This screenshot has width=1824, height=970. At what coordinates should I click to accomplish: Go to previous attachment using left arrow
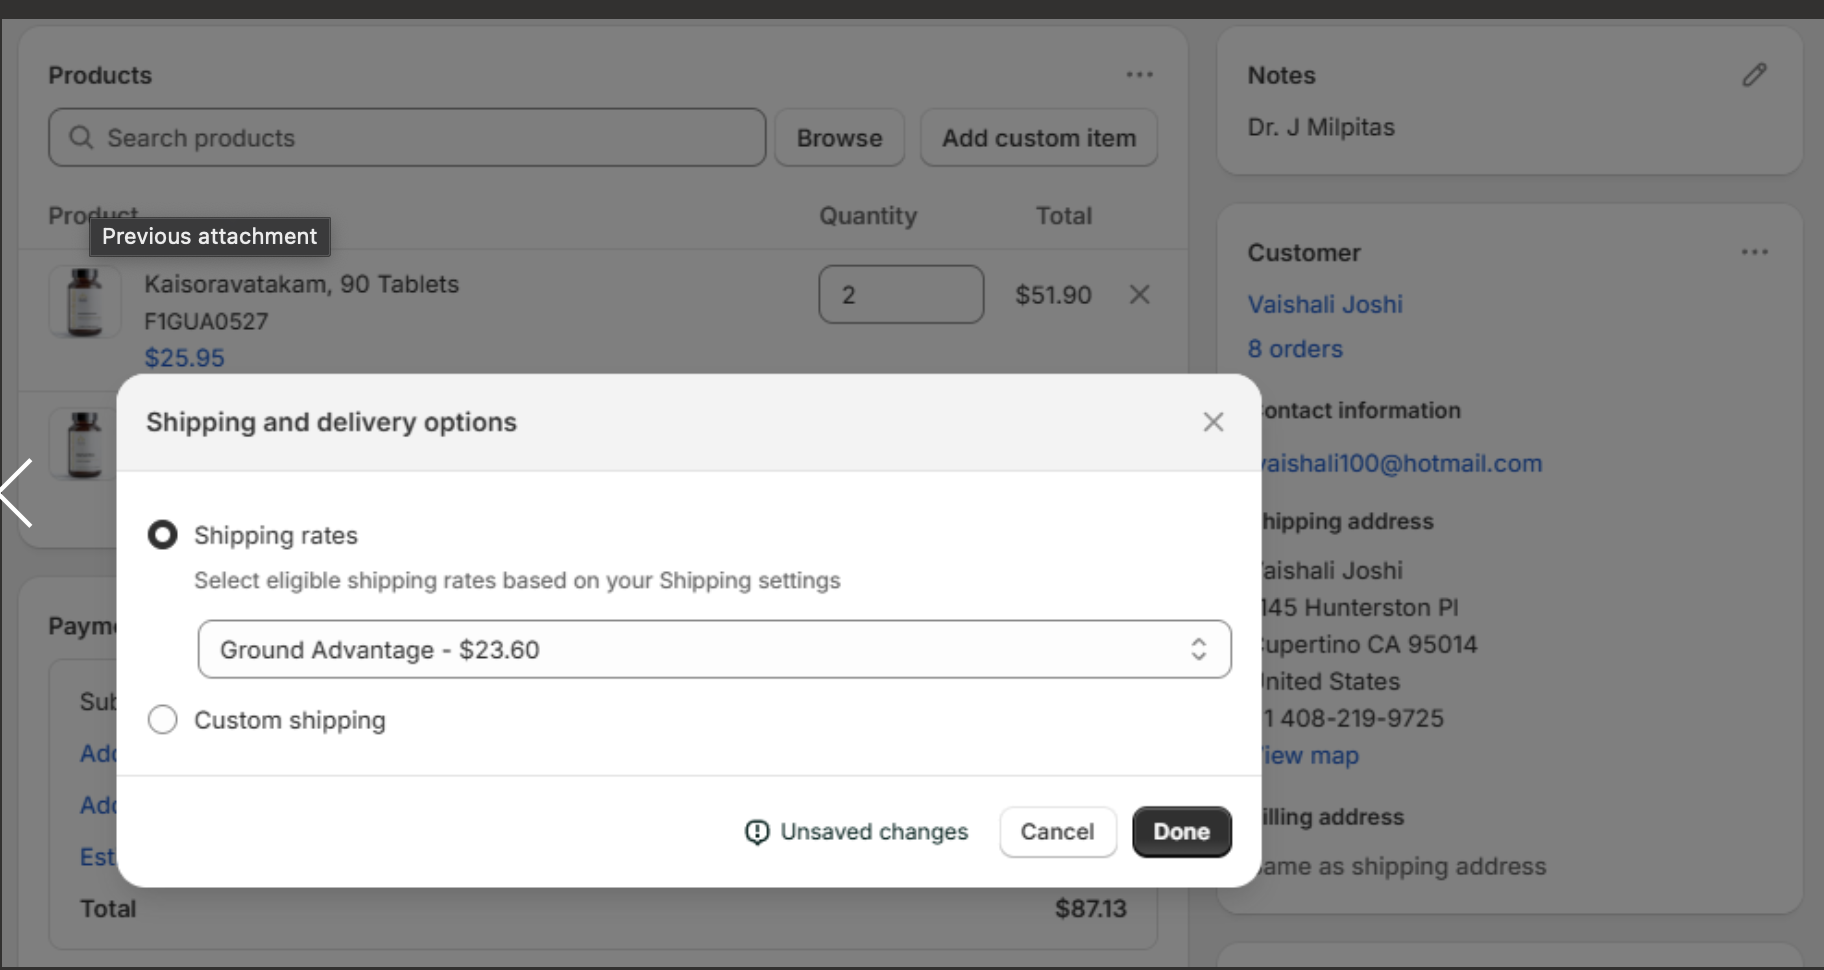pos(17,493)
